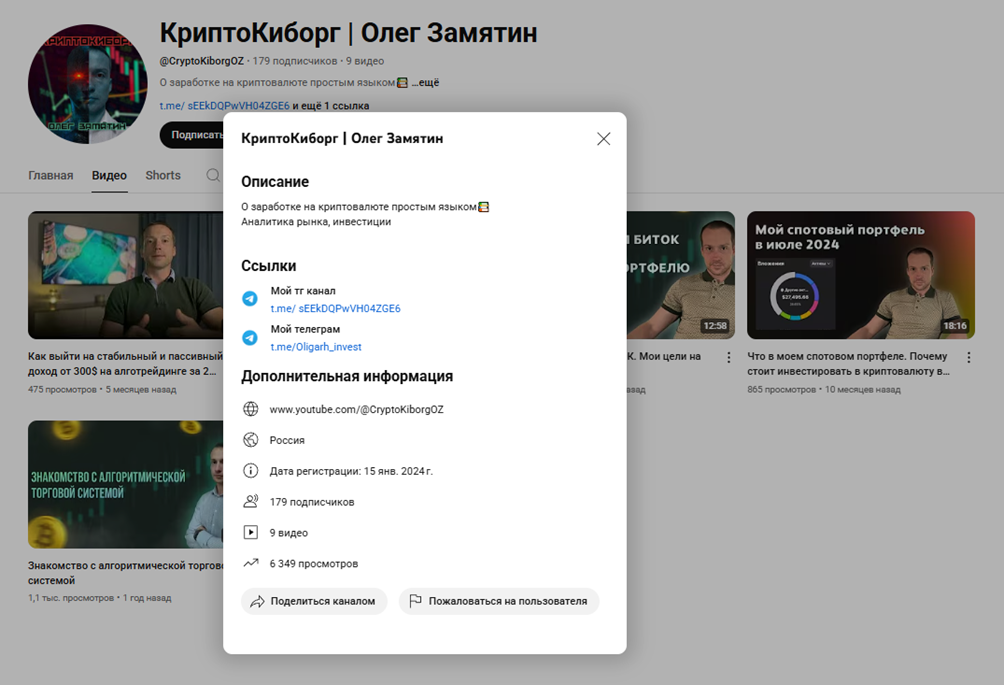1004x685 pixels.
Task: Report user via 'Пожаловаться на пользователя'
Action: click(x=499, y=601)
